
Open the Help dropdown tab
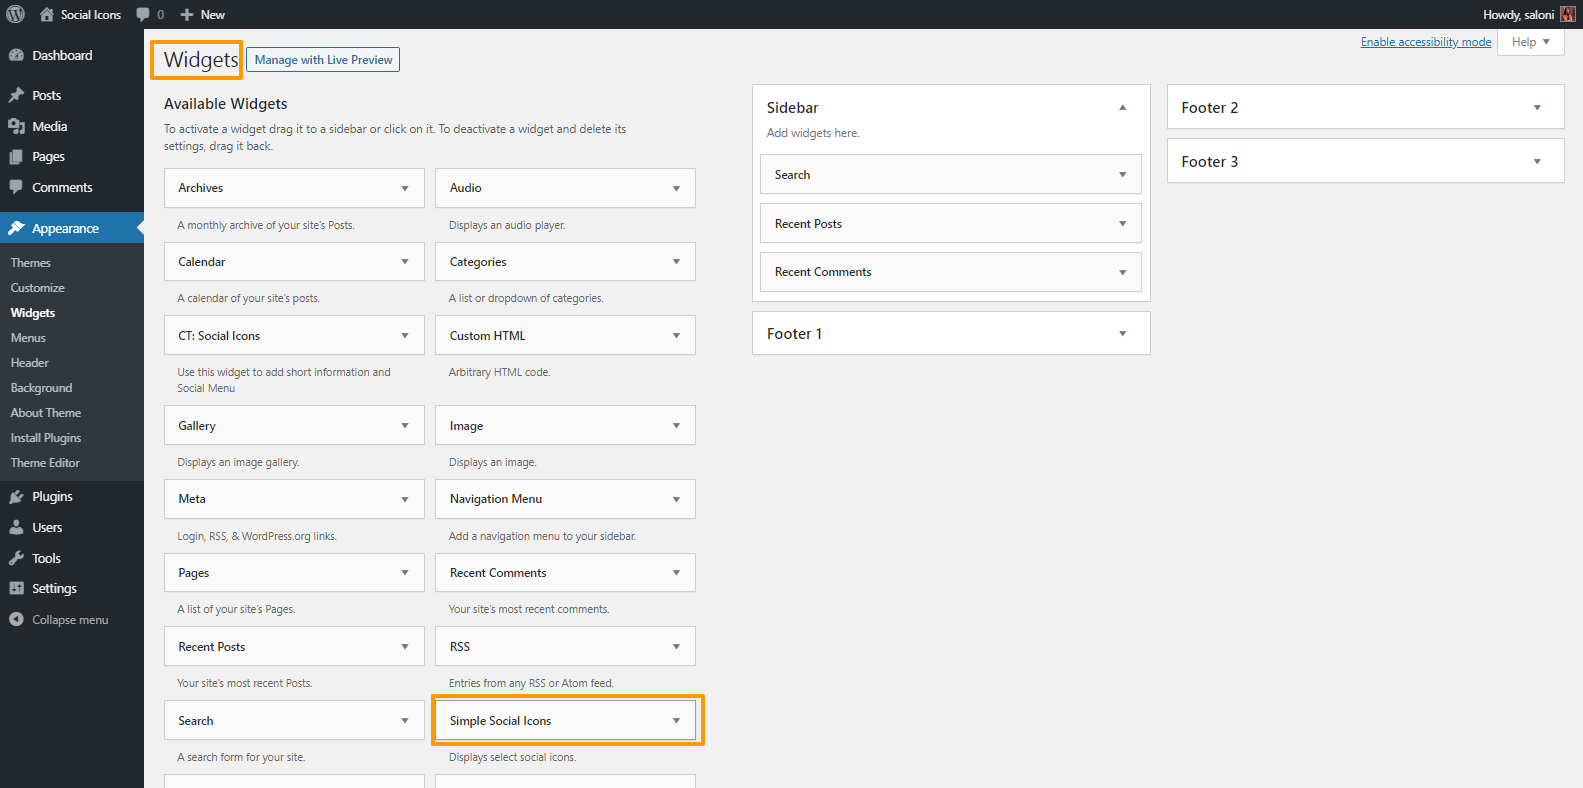pyautogui.click(x=1530, y=42)
